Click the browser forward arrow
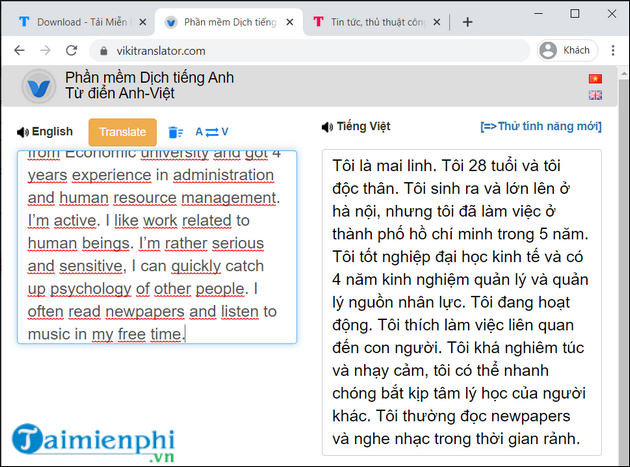Viewport: 630px width, 467px height. [x=45, y=51]
